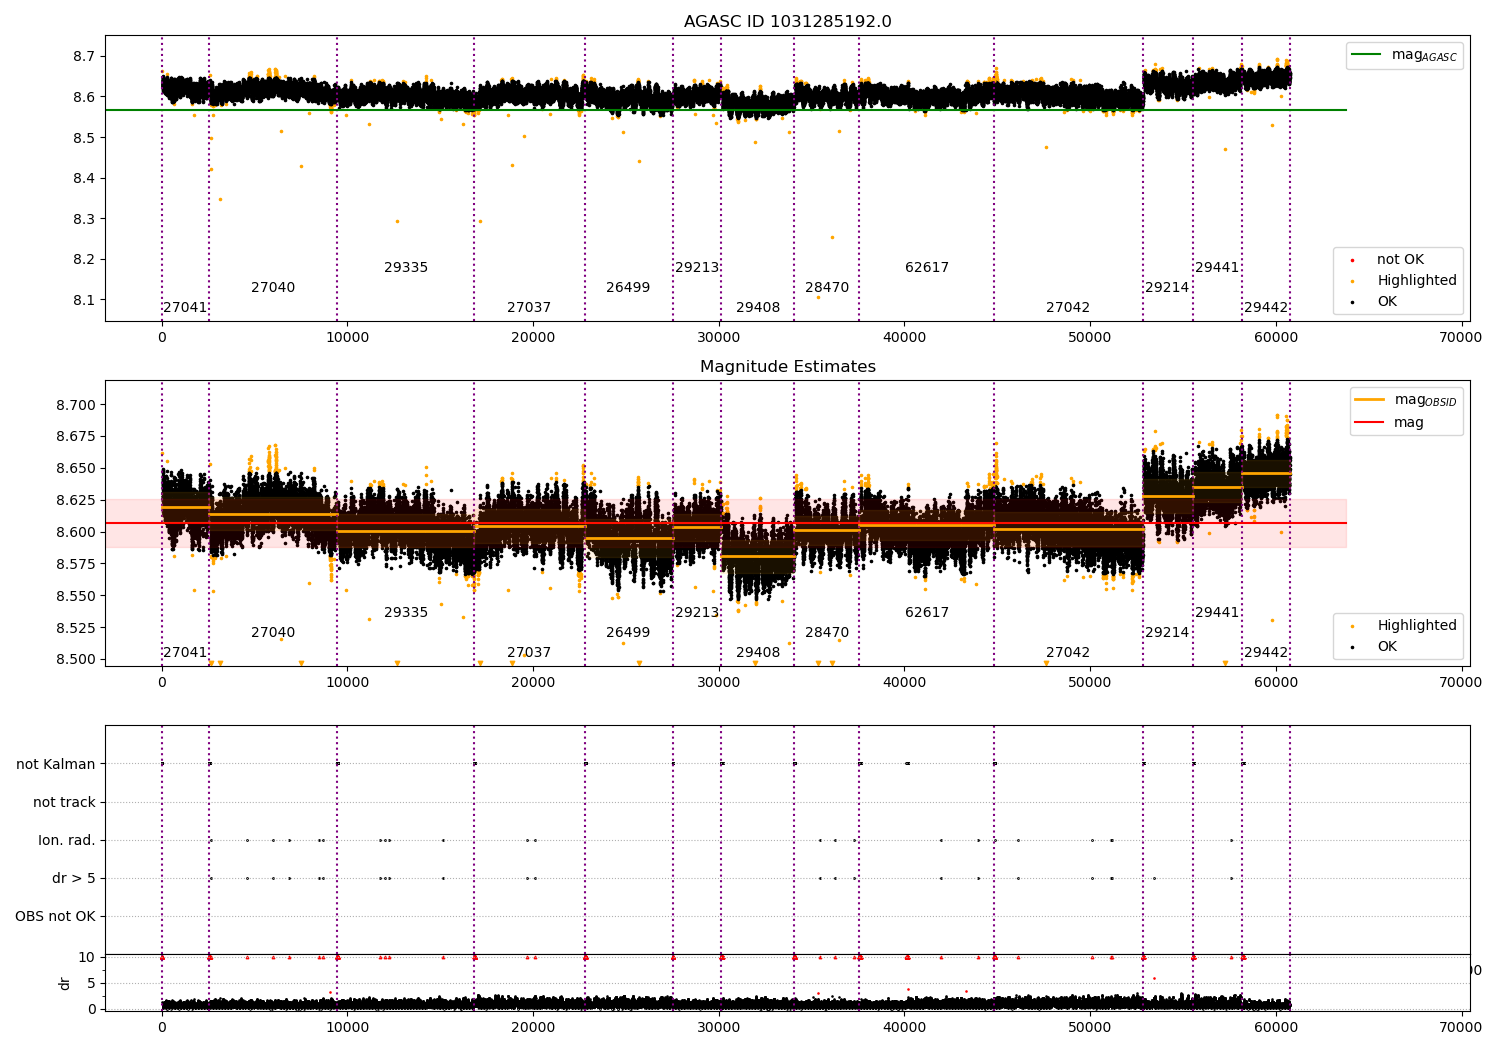Click OBSID label 27042 in the top plot
Viewport: 1500px width, 1050px height.
click(1068, 308)
